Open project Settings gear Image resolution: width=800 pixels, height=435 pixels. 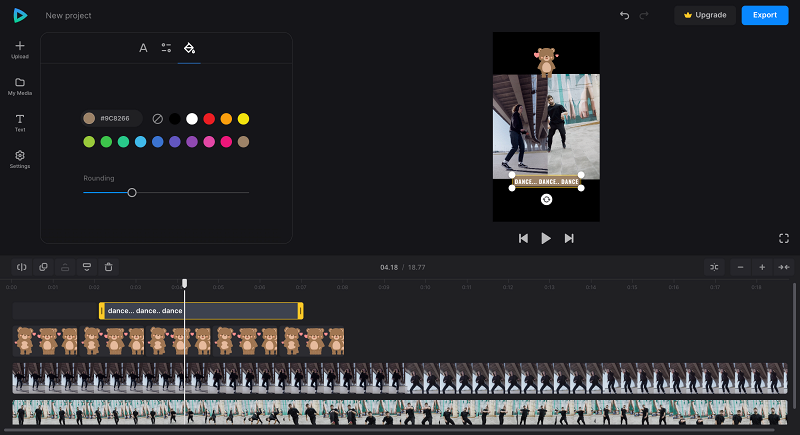coord(20,160)
